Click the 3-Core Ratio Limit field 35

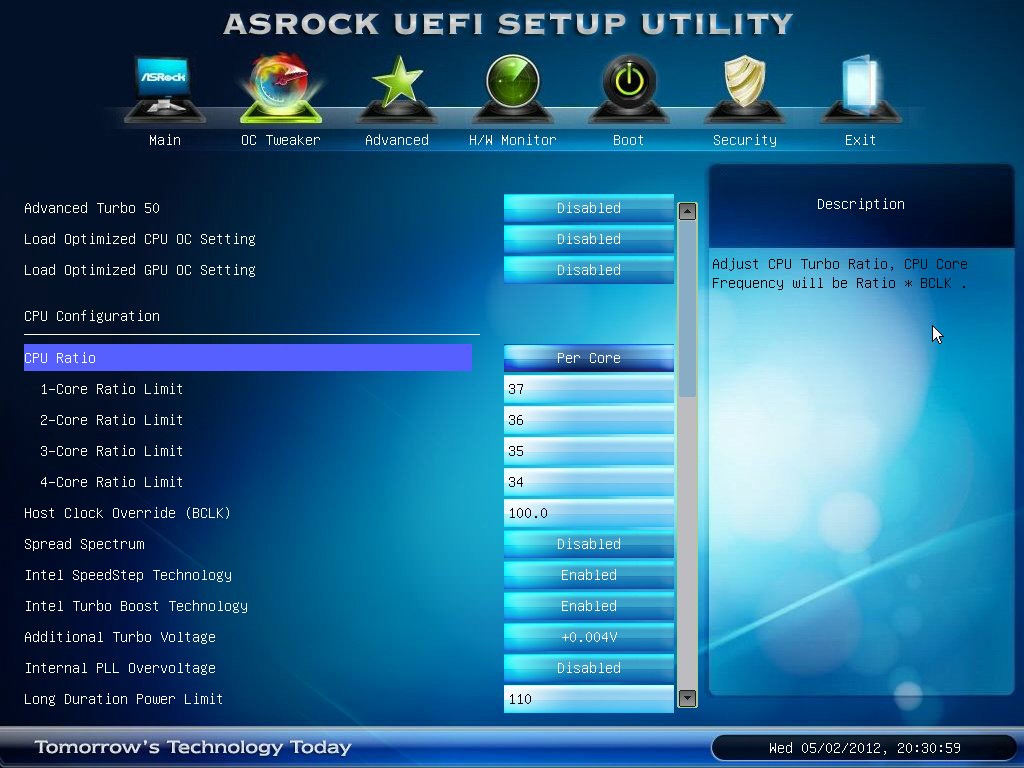[588, 451]
